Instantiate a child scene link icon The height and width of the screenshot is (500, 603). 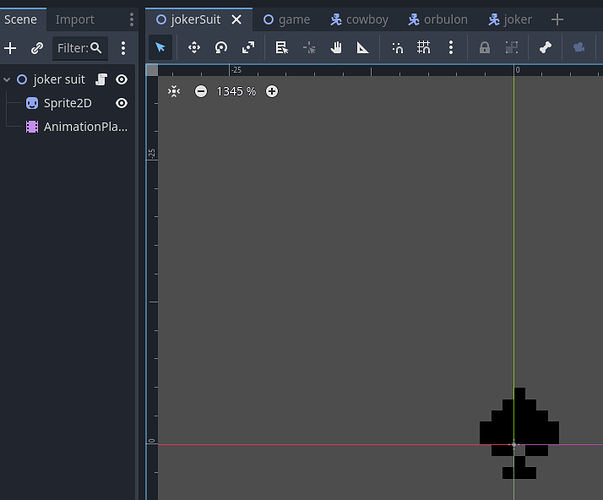coord(37,48)
